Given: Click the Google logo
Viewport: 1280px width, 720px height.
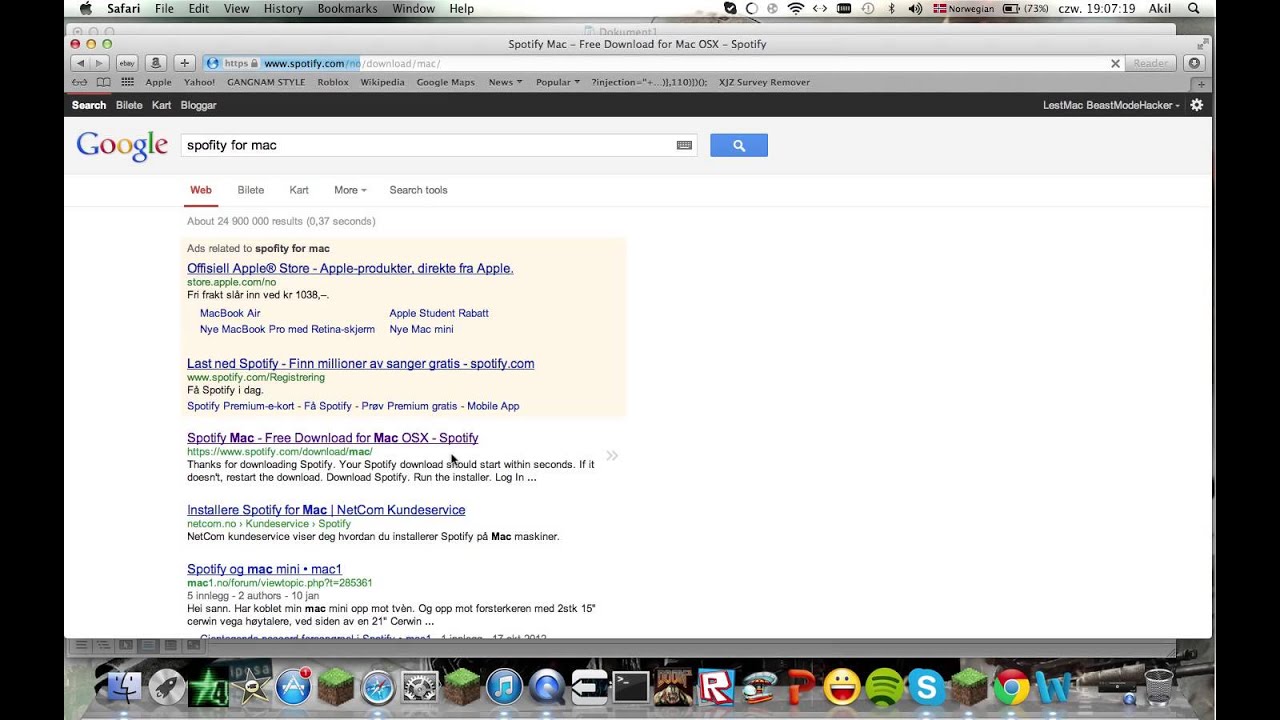Looking at the screenshot, I should (x=122, y=146).
